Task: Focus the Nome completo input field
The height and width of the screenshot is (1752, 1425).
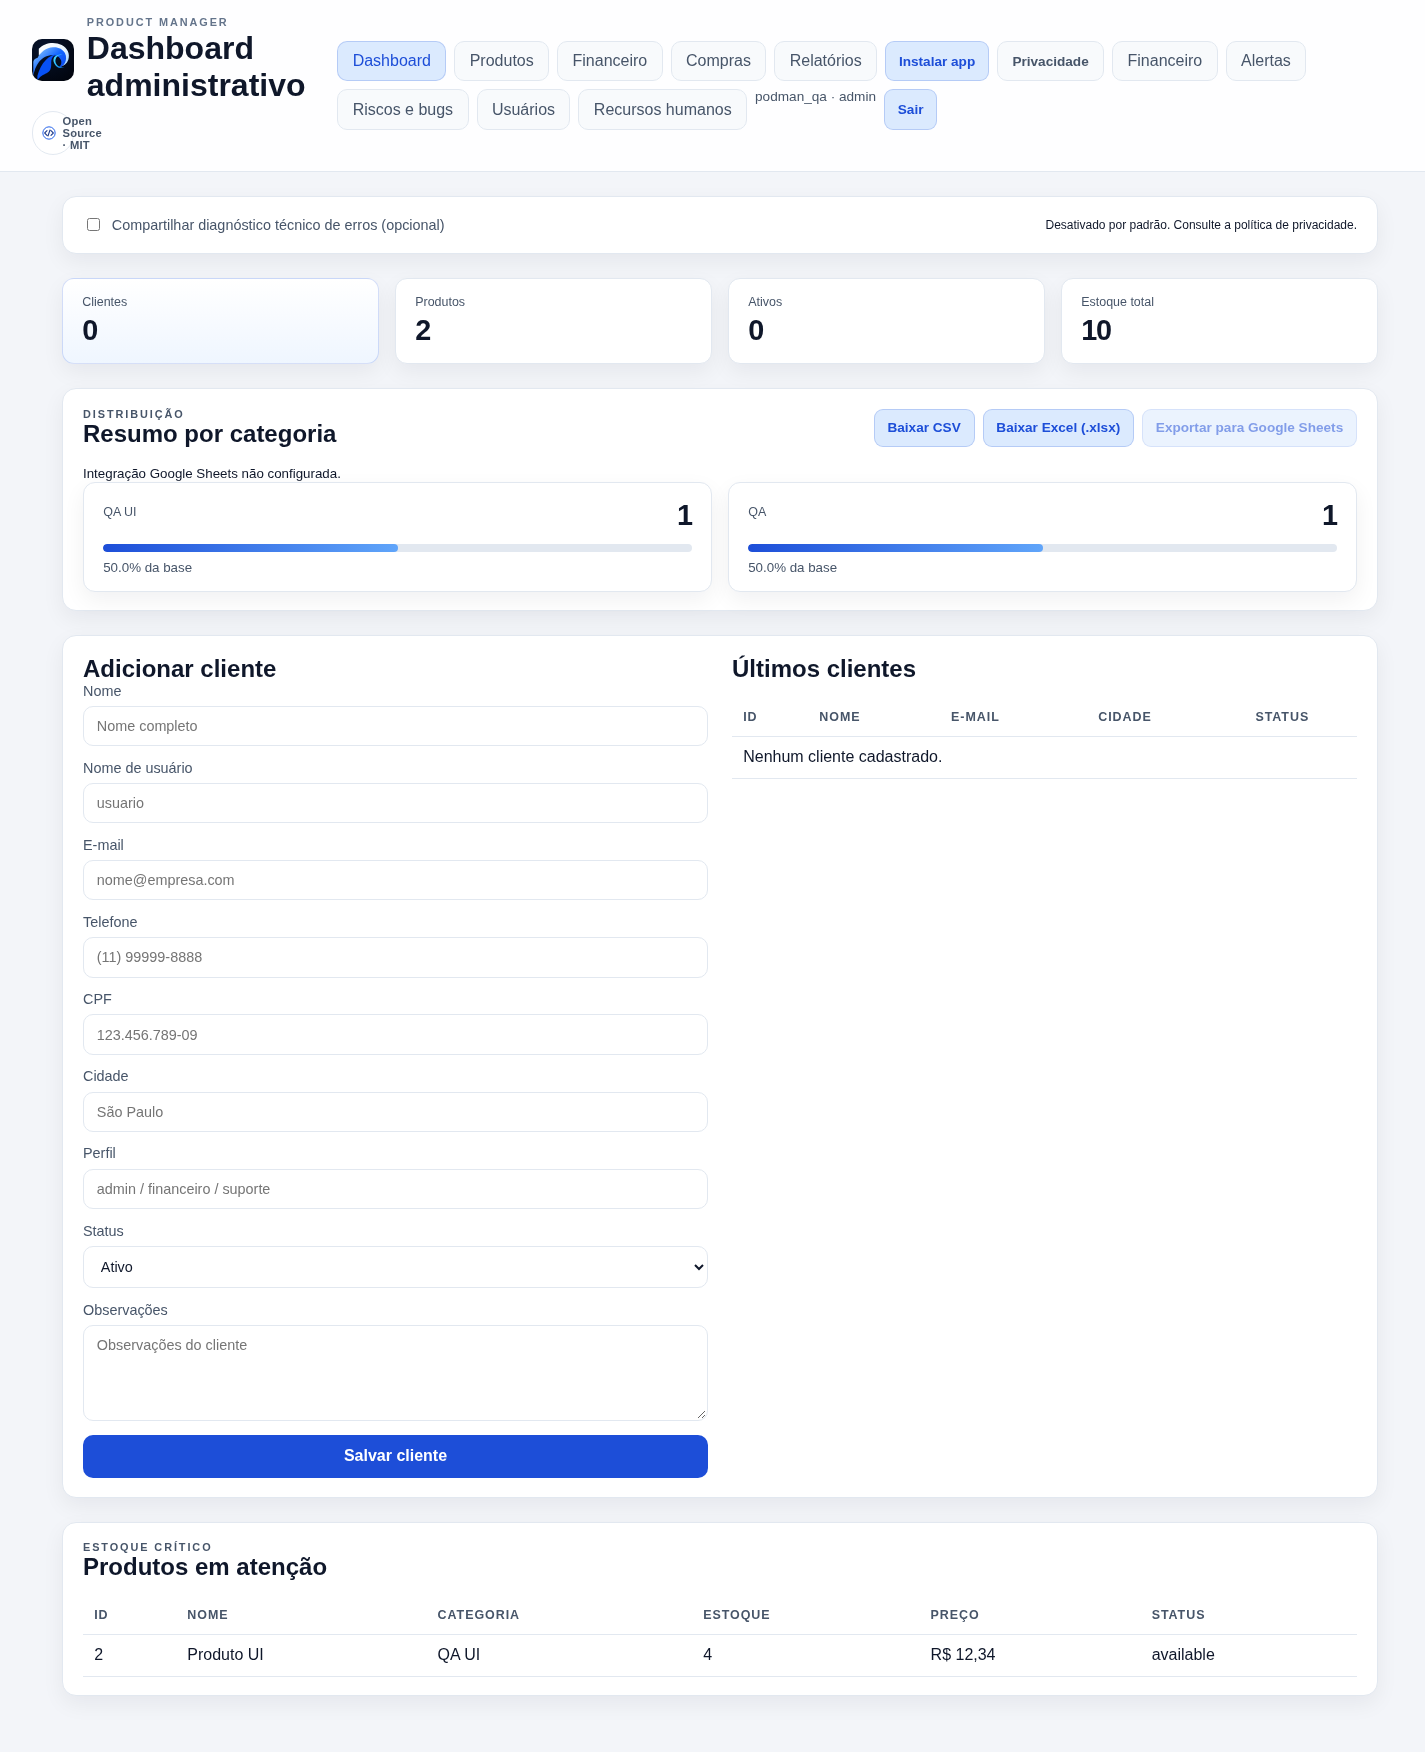Action: click(395, 726)
